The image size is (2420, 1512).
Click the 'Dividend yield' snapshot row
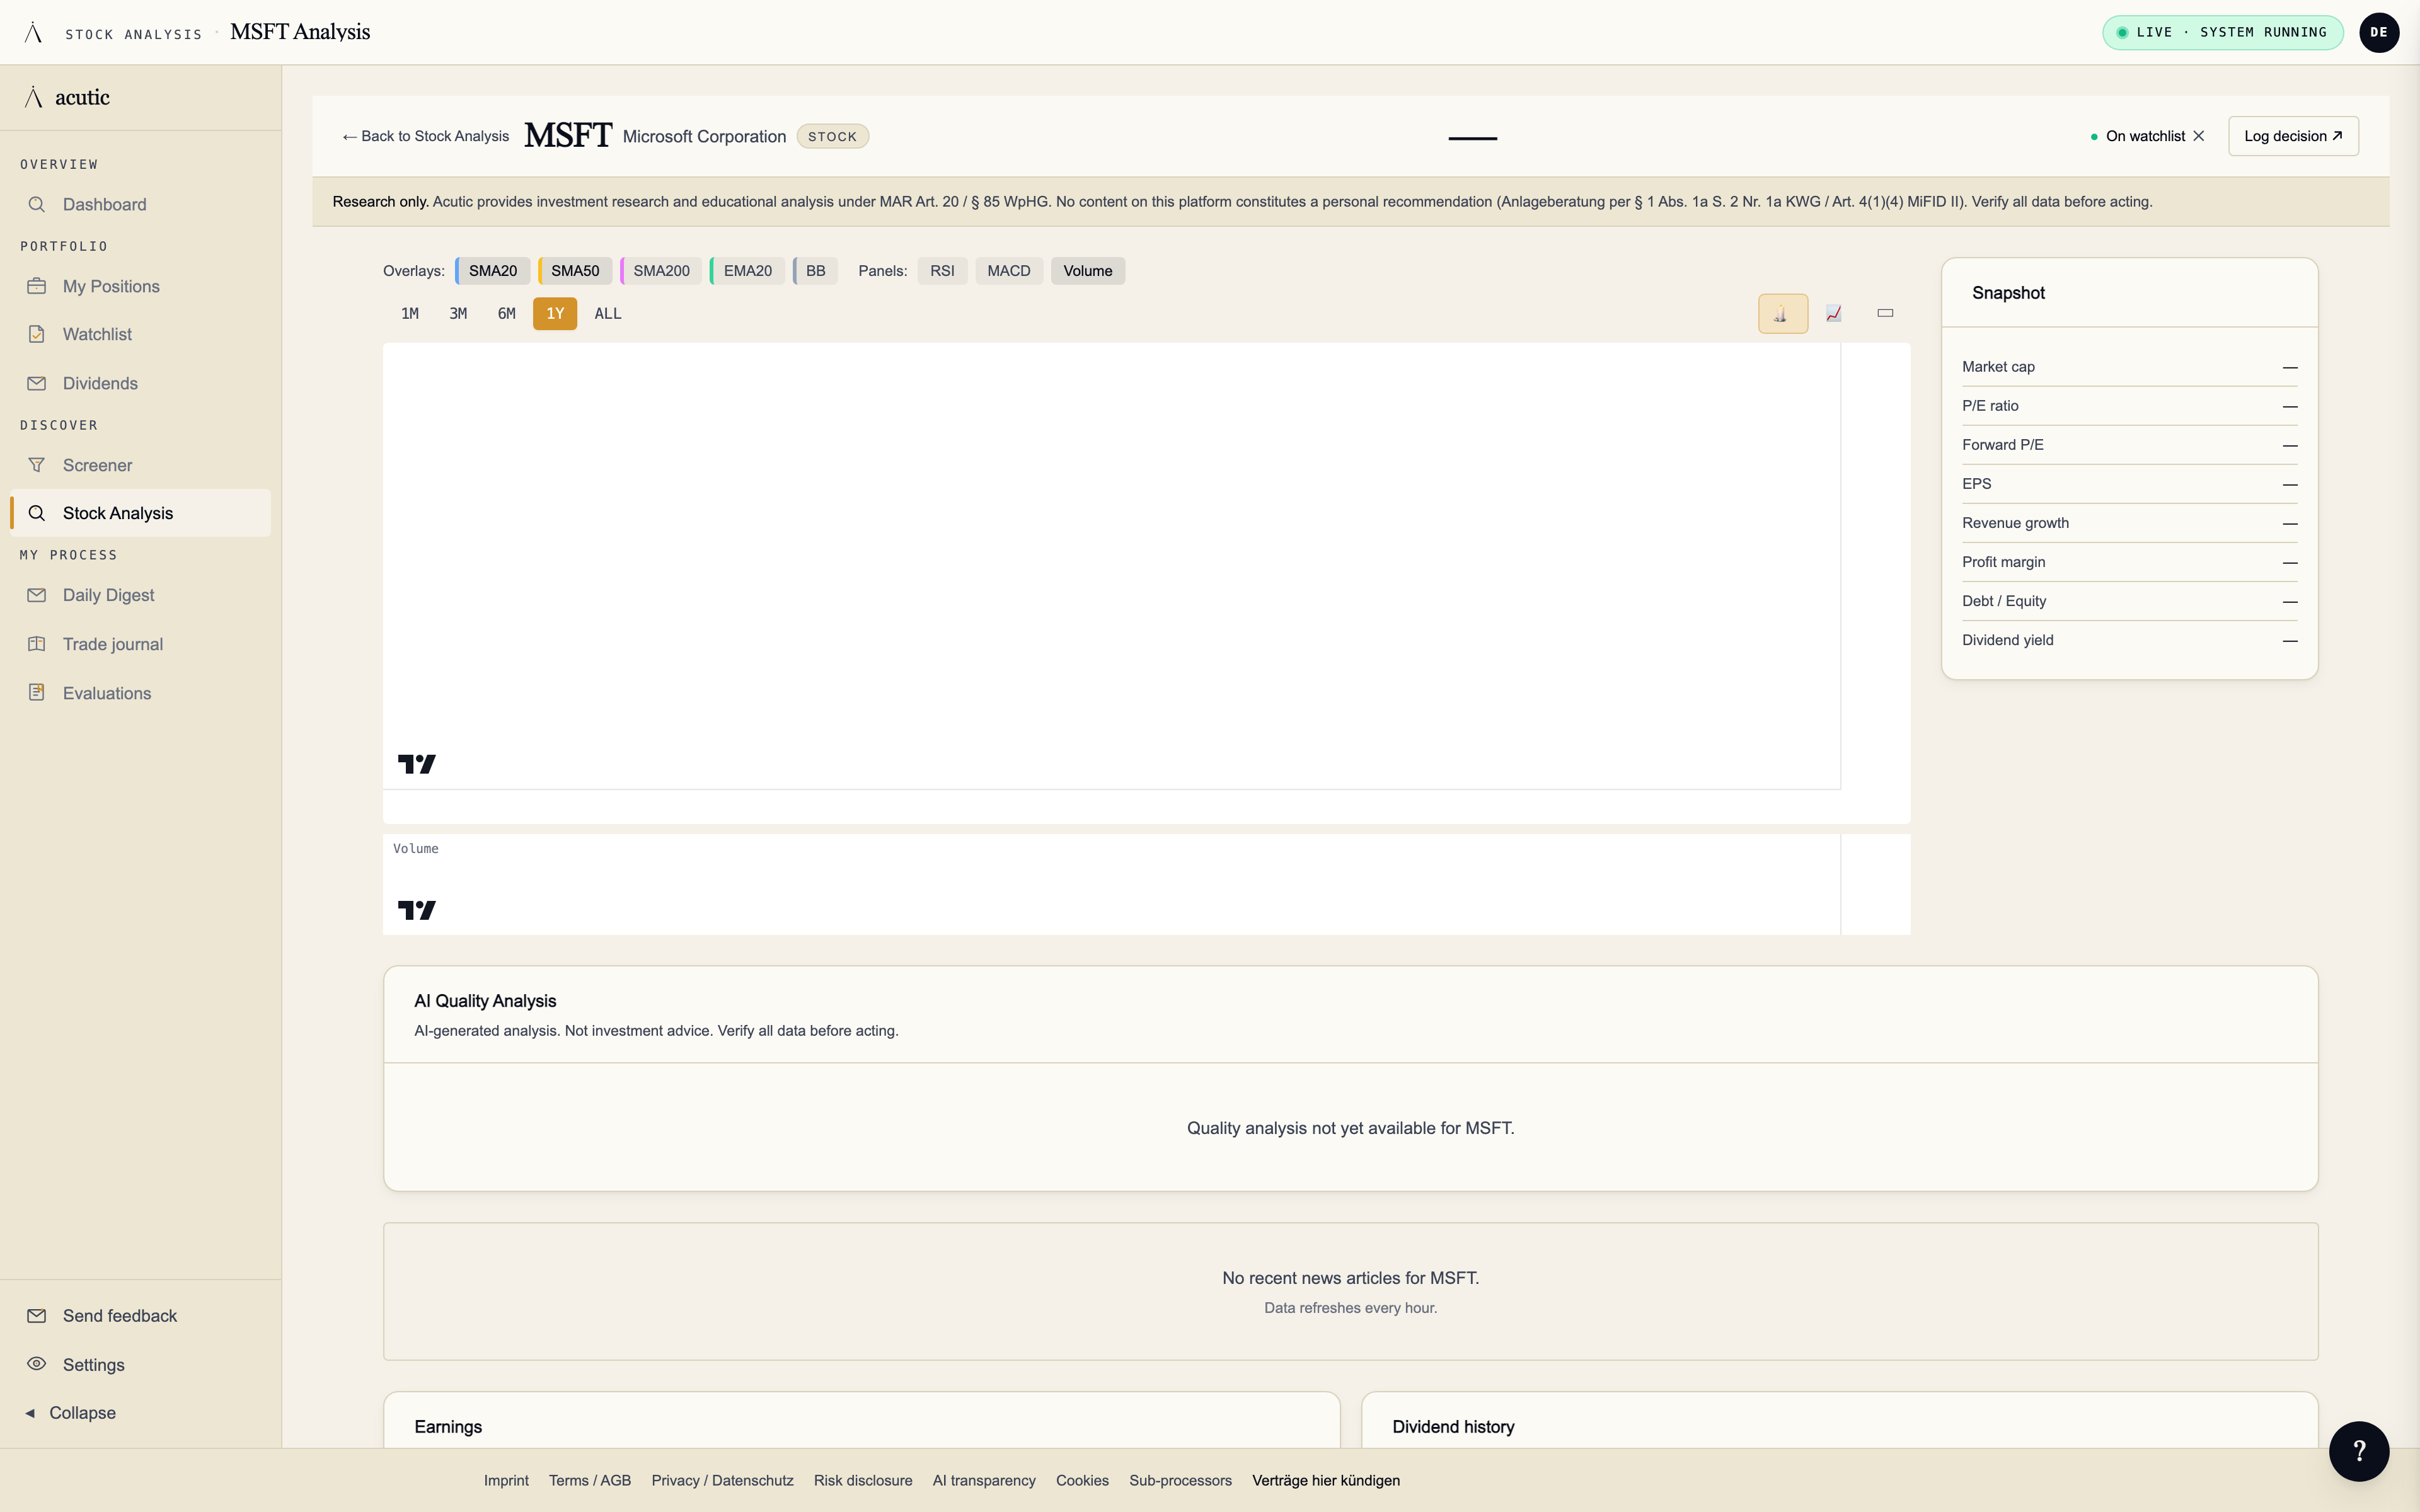(2129, 640)
